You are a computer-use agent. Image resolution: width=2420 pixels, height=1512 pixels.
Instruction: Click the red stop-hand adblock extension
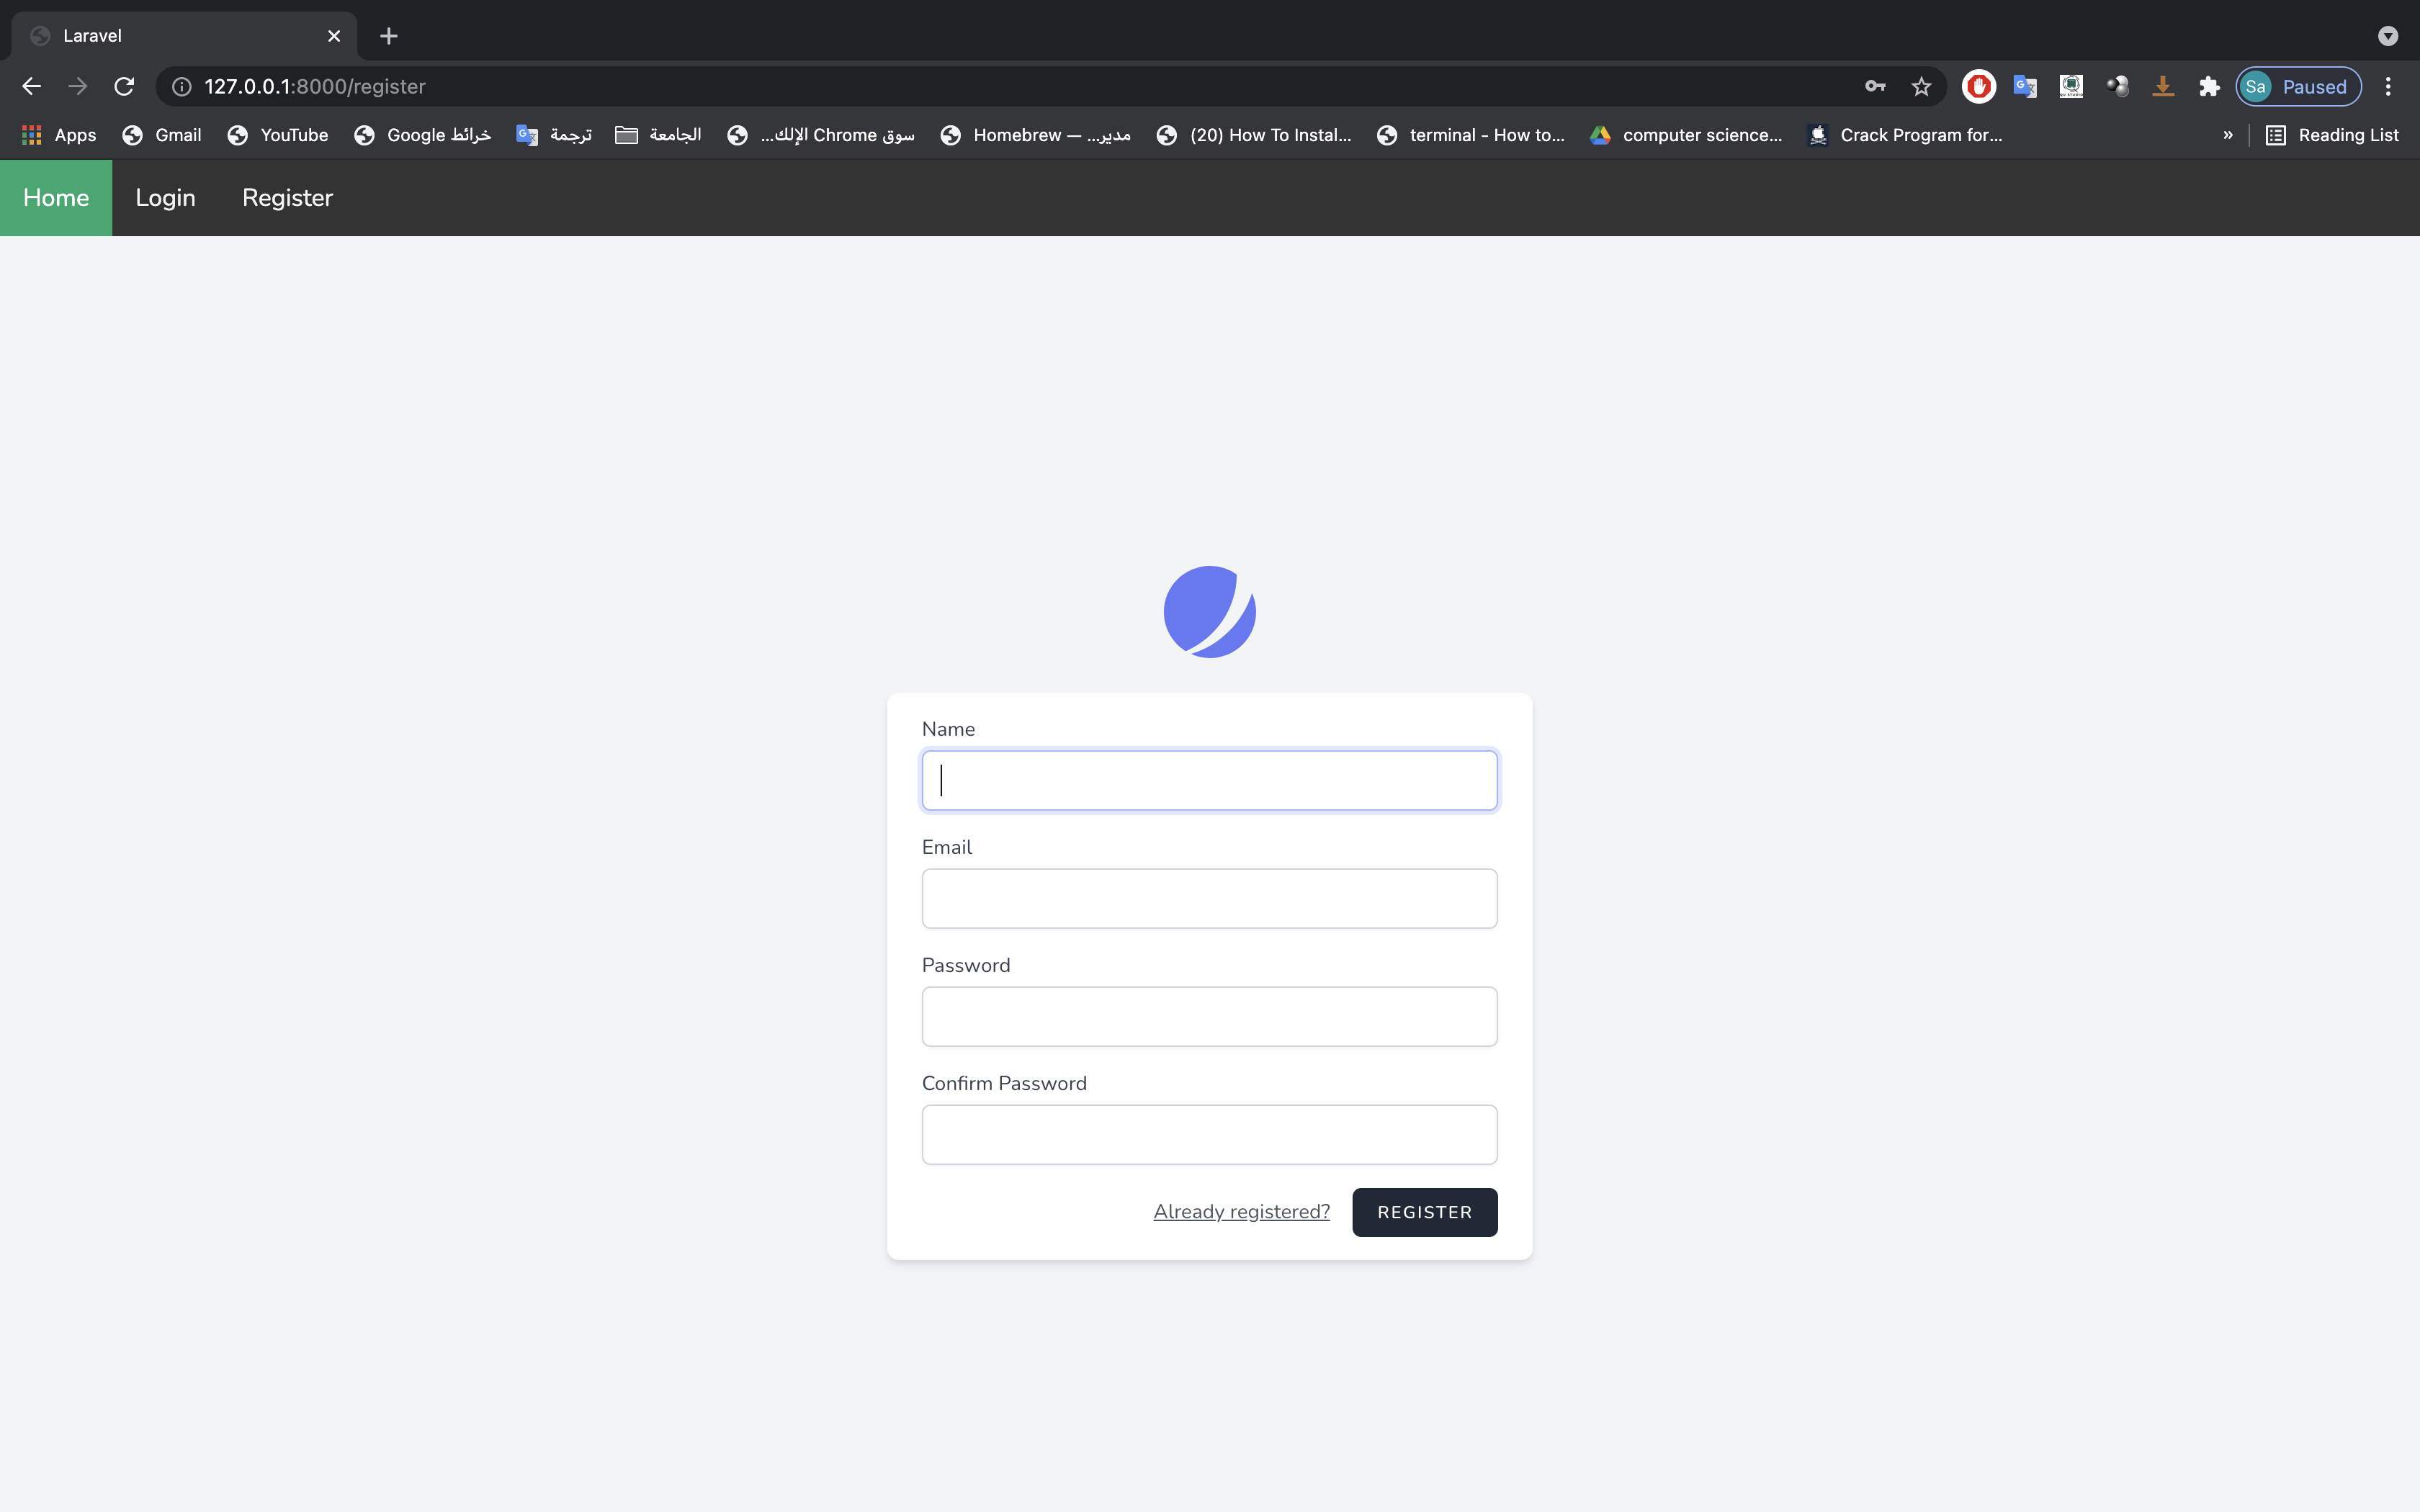tap(1978, 87)
